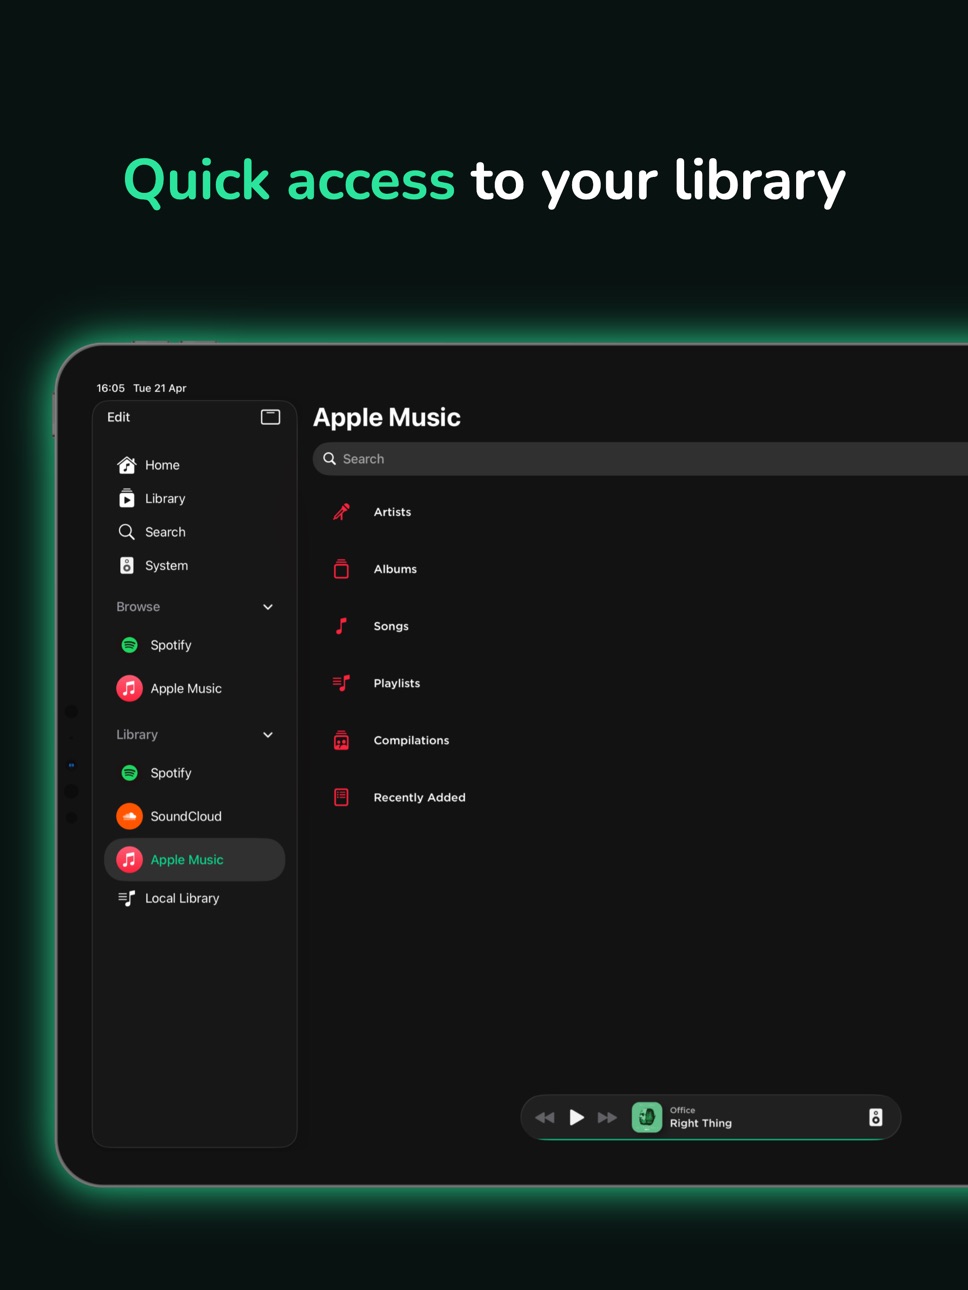
Task: Open Local Library in the sidebar
Action: tap(194, 899)
